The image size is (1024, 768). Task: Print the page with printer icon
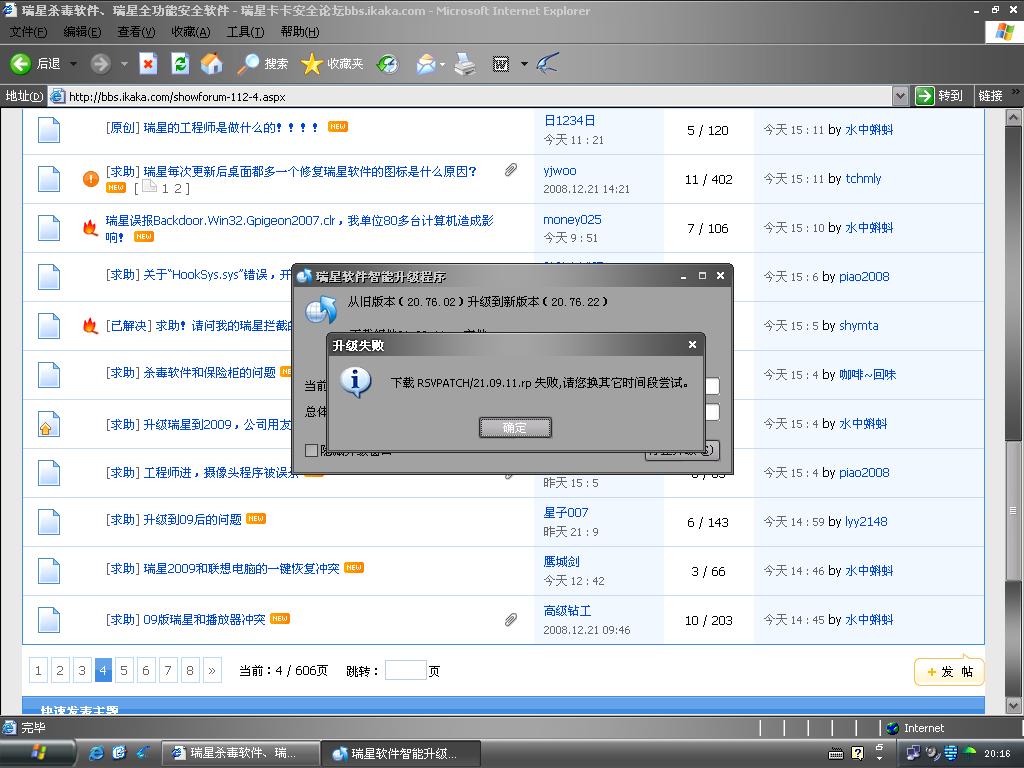(465, 63)
